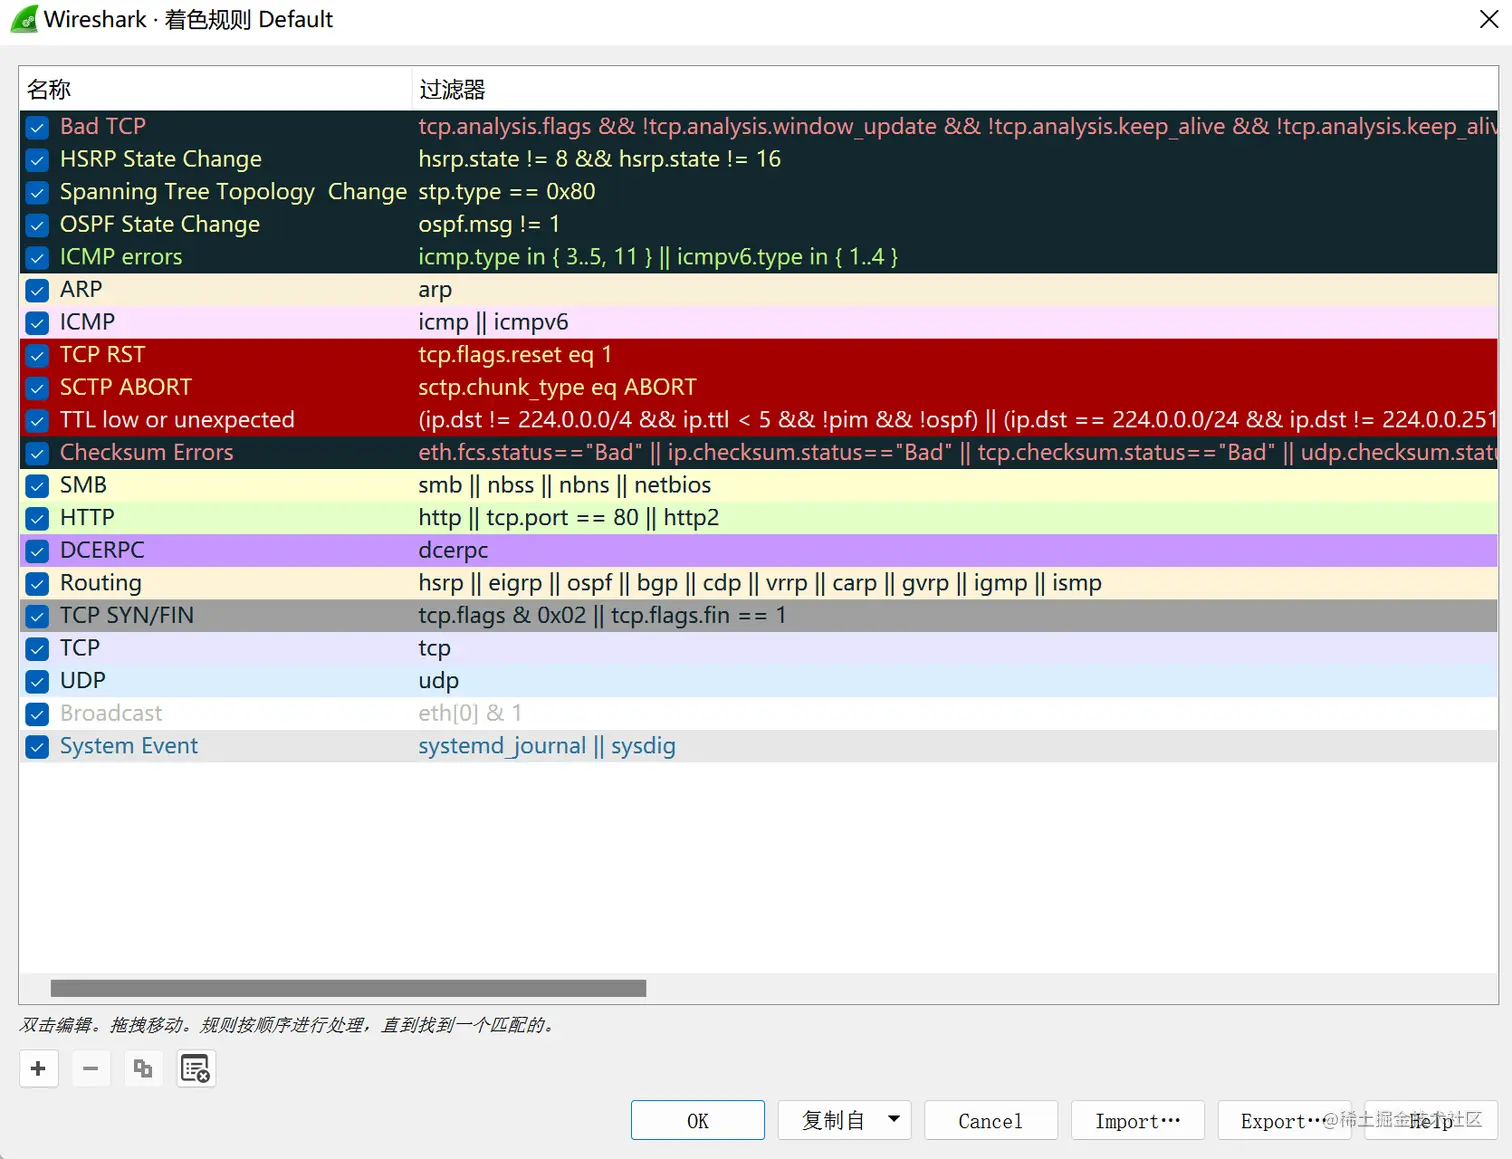The image size is (1512, 1159).
Task: Click the filter 'icmp || icmpv6'
Action: [493, 322]
